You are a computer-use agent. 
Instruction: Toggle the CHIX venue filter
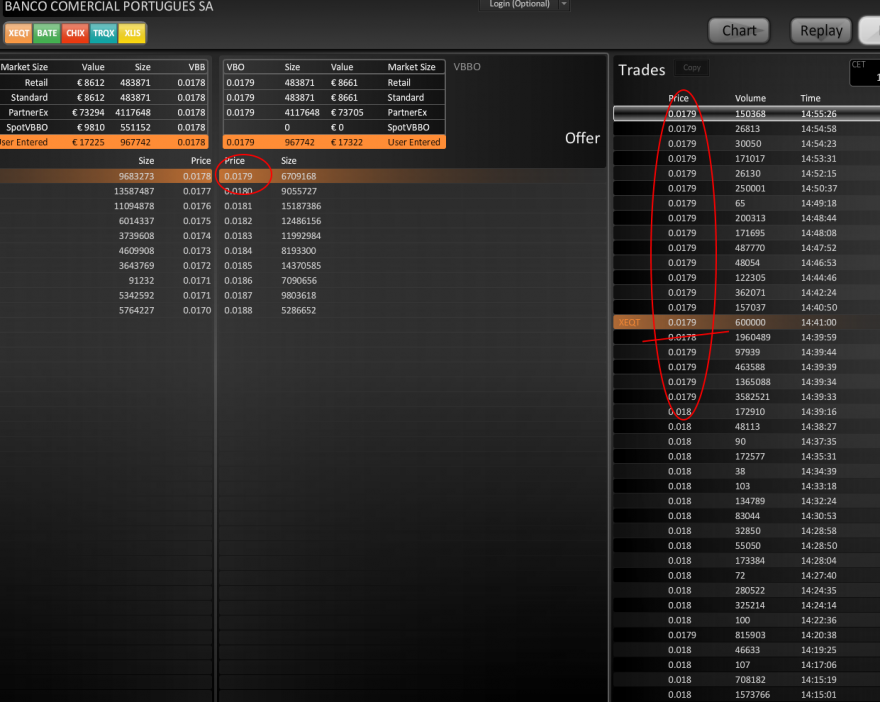(x=75, y=33)
